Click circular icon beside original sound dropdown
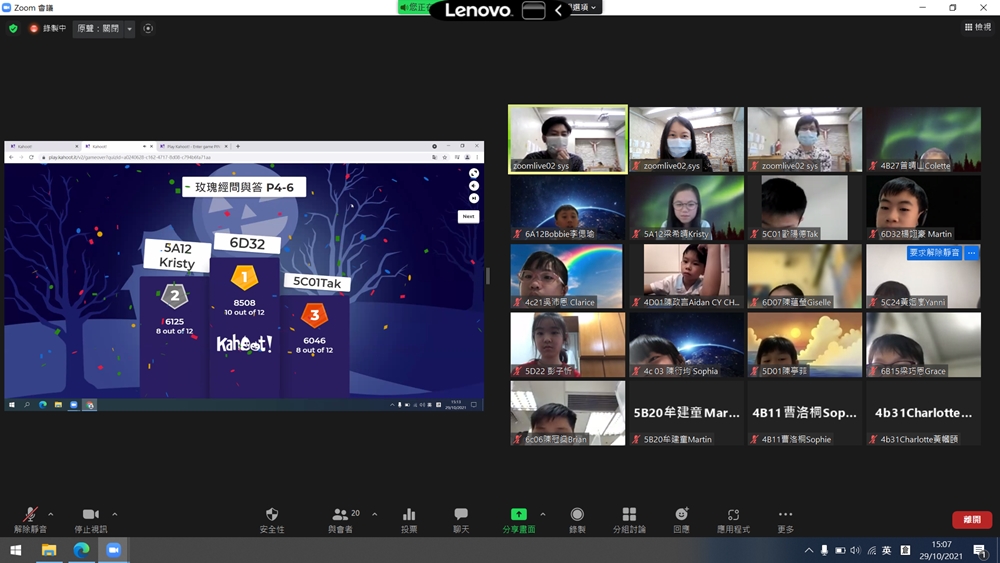 (148, 29)
